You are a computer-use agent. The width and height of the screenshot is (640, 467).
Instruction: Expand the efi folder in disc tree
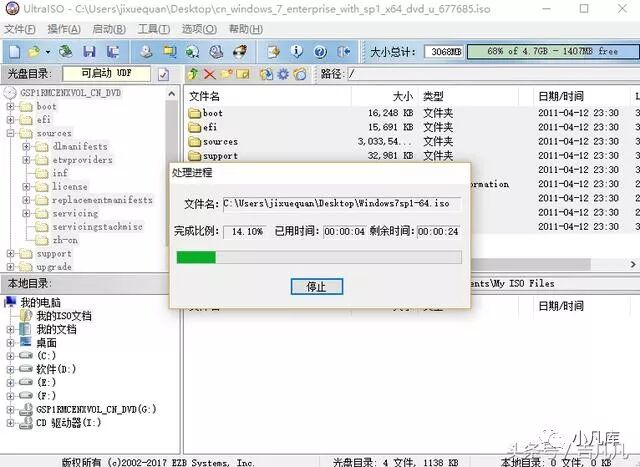pyautogui.click(x=10, y=120)
